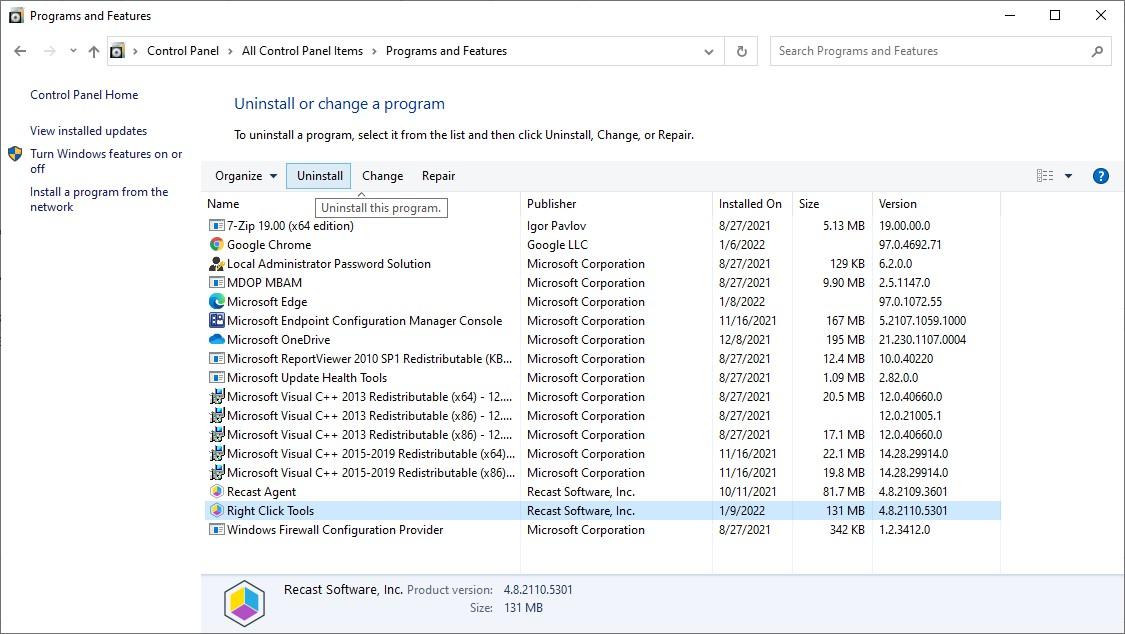Navigate to Control Panel breadcrumb
Screen dimensions: 1125x634
point(183,51)
